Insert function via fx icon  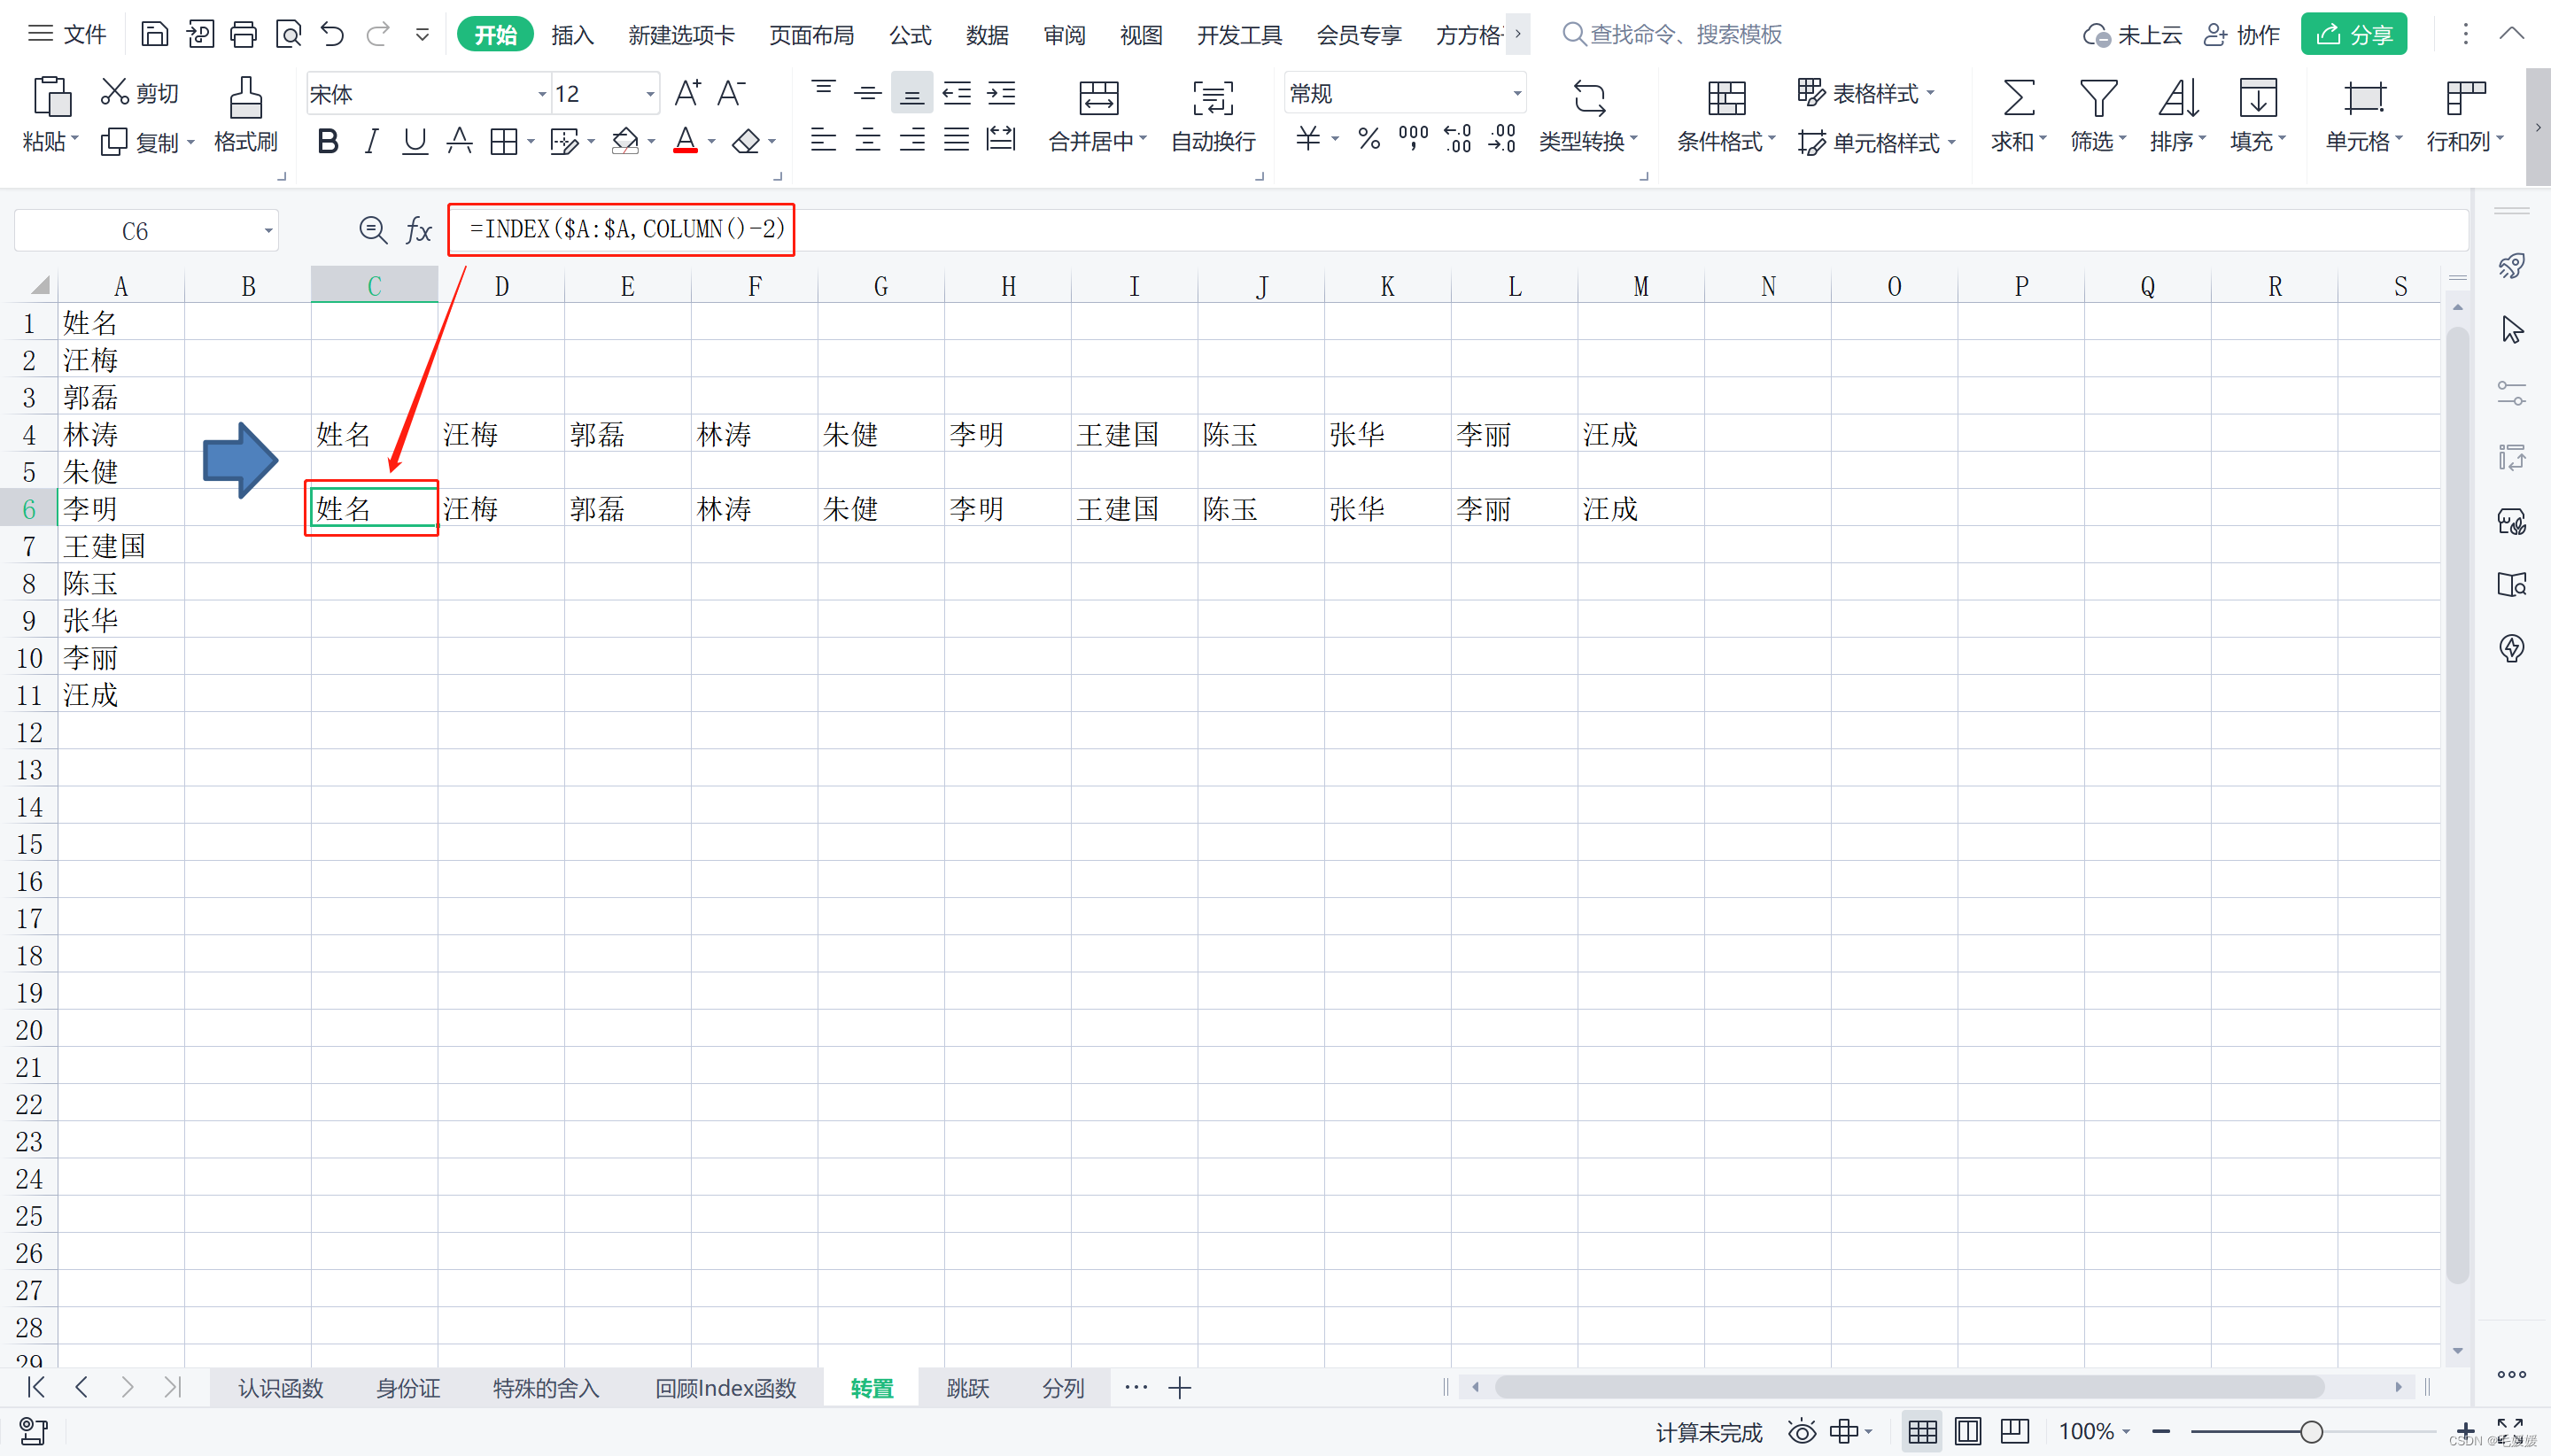point(418,231)
